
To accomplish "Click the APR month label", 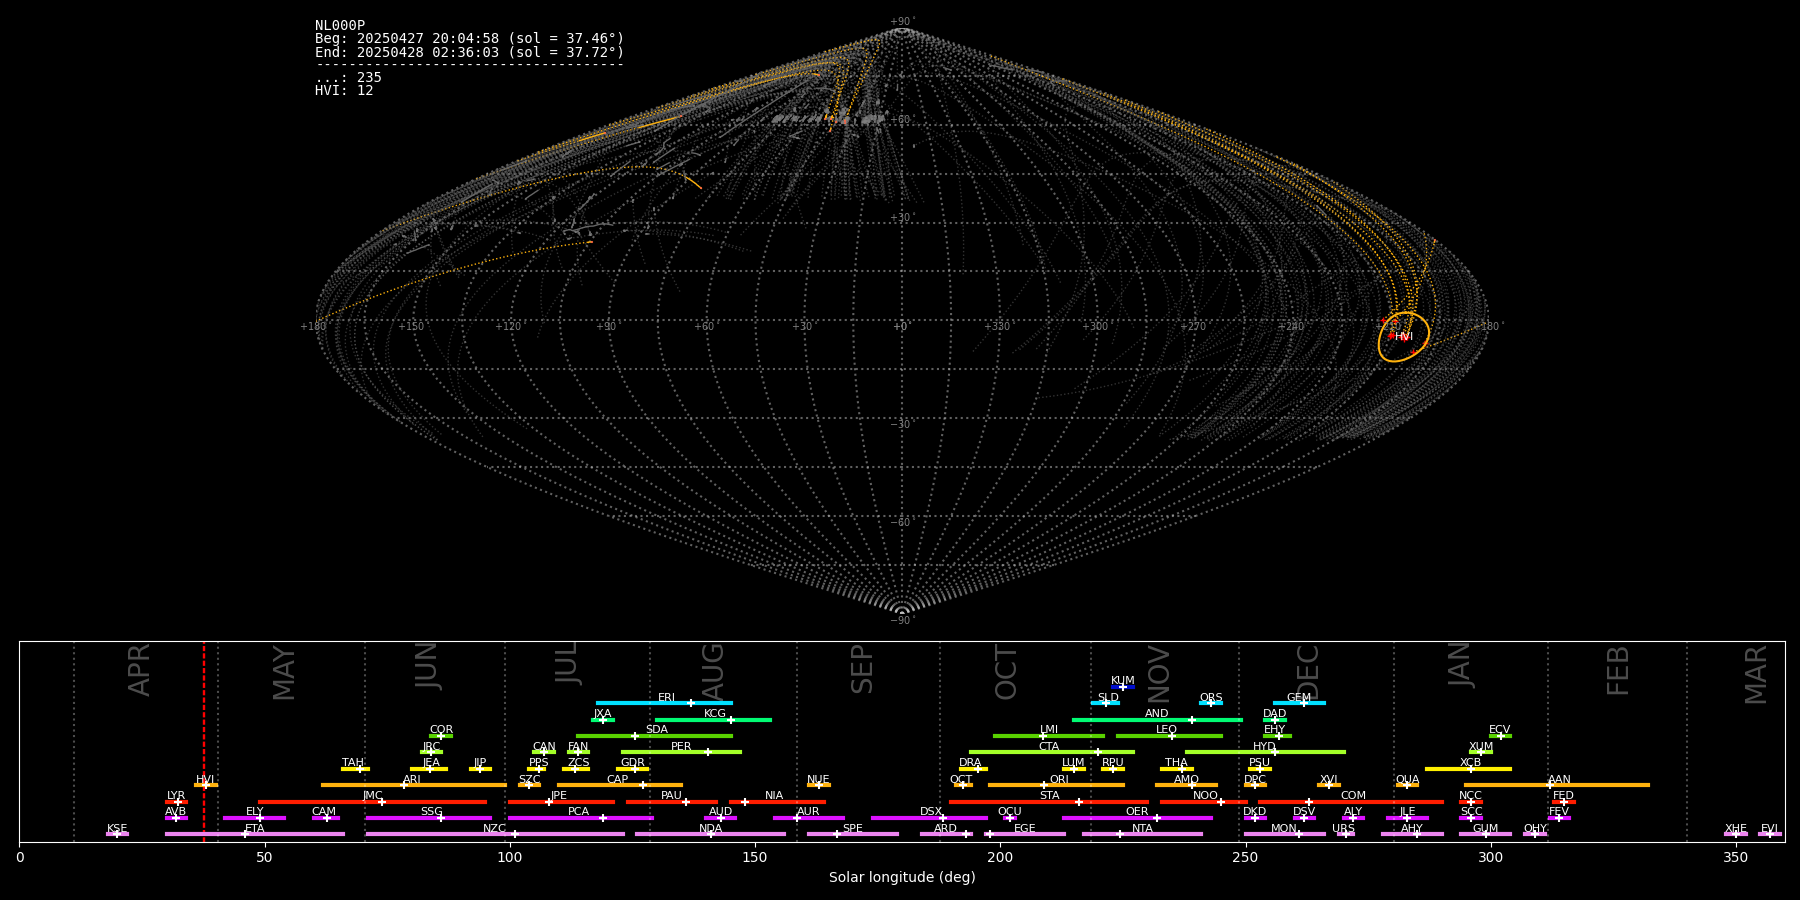I will (x=139, y=670).
